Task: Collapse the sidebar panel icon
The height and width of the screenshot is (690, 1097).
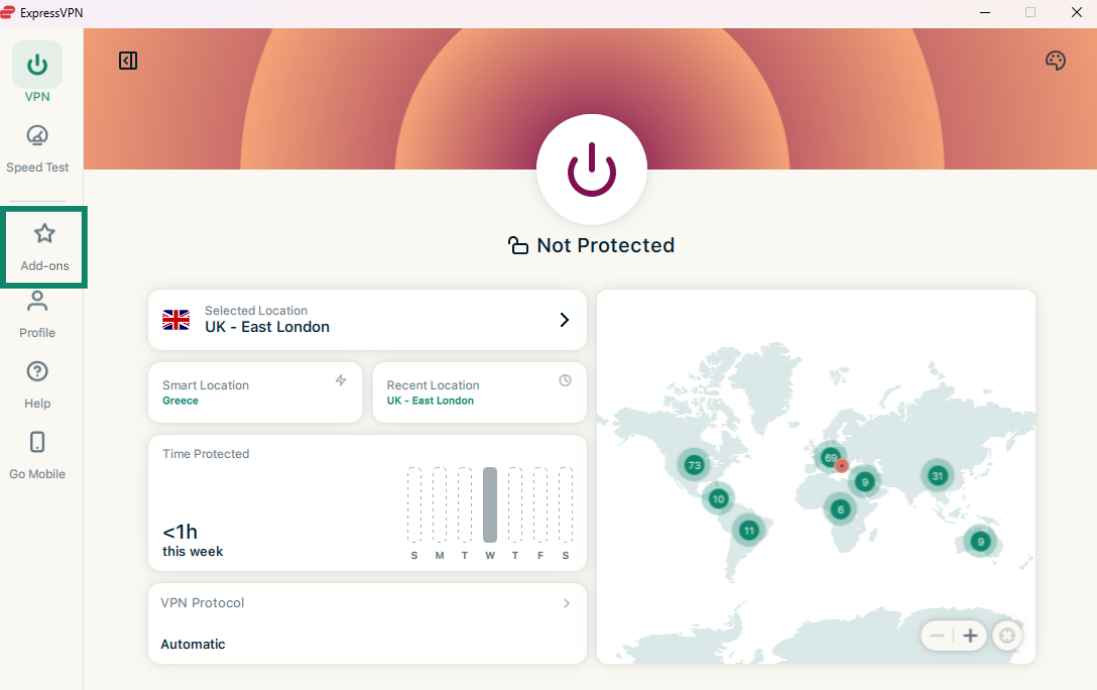Action: point(128,61)
